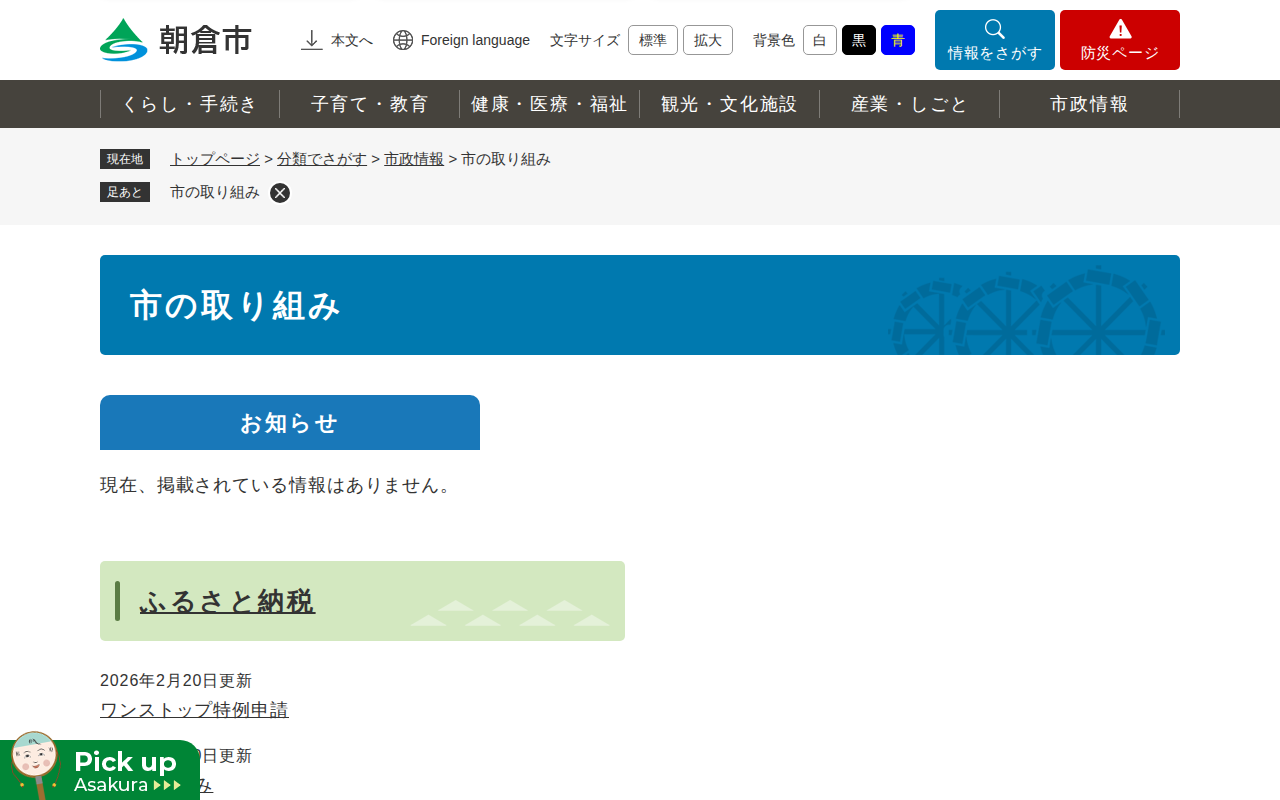Open the 観光・文化施設 menu
The height and width of the screenshot is (800, 1280).
point(730,104)
